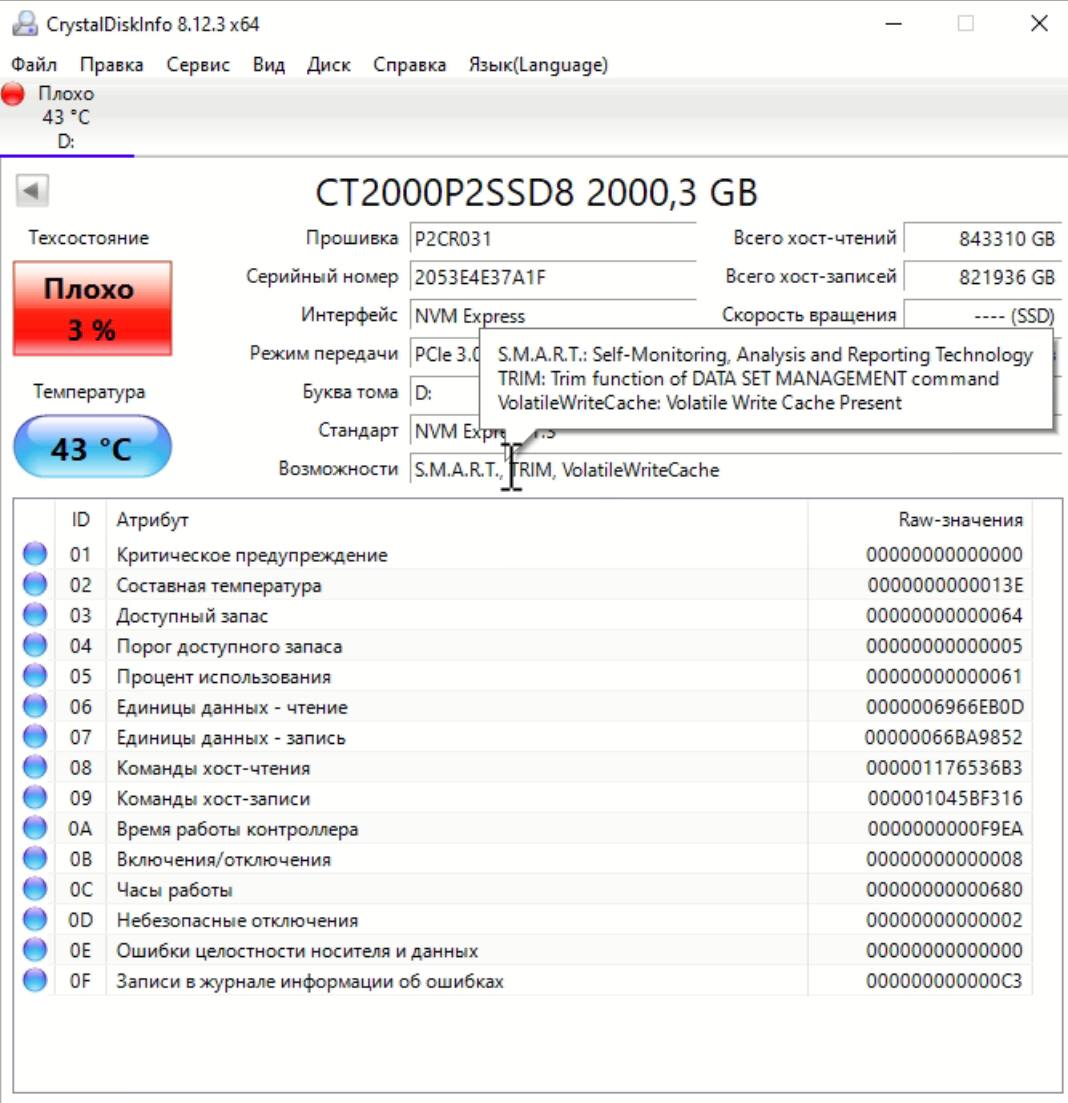Click blue status icon for attribute 0F
The width and height of the screenshot is (1068, 1103).
tap(34, 980)
